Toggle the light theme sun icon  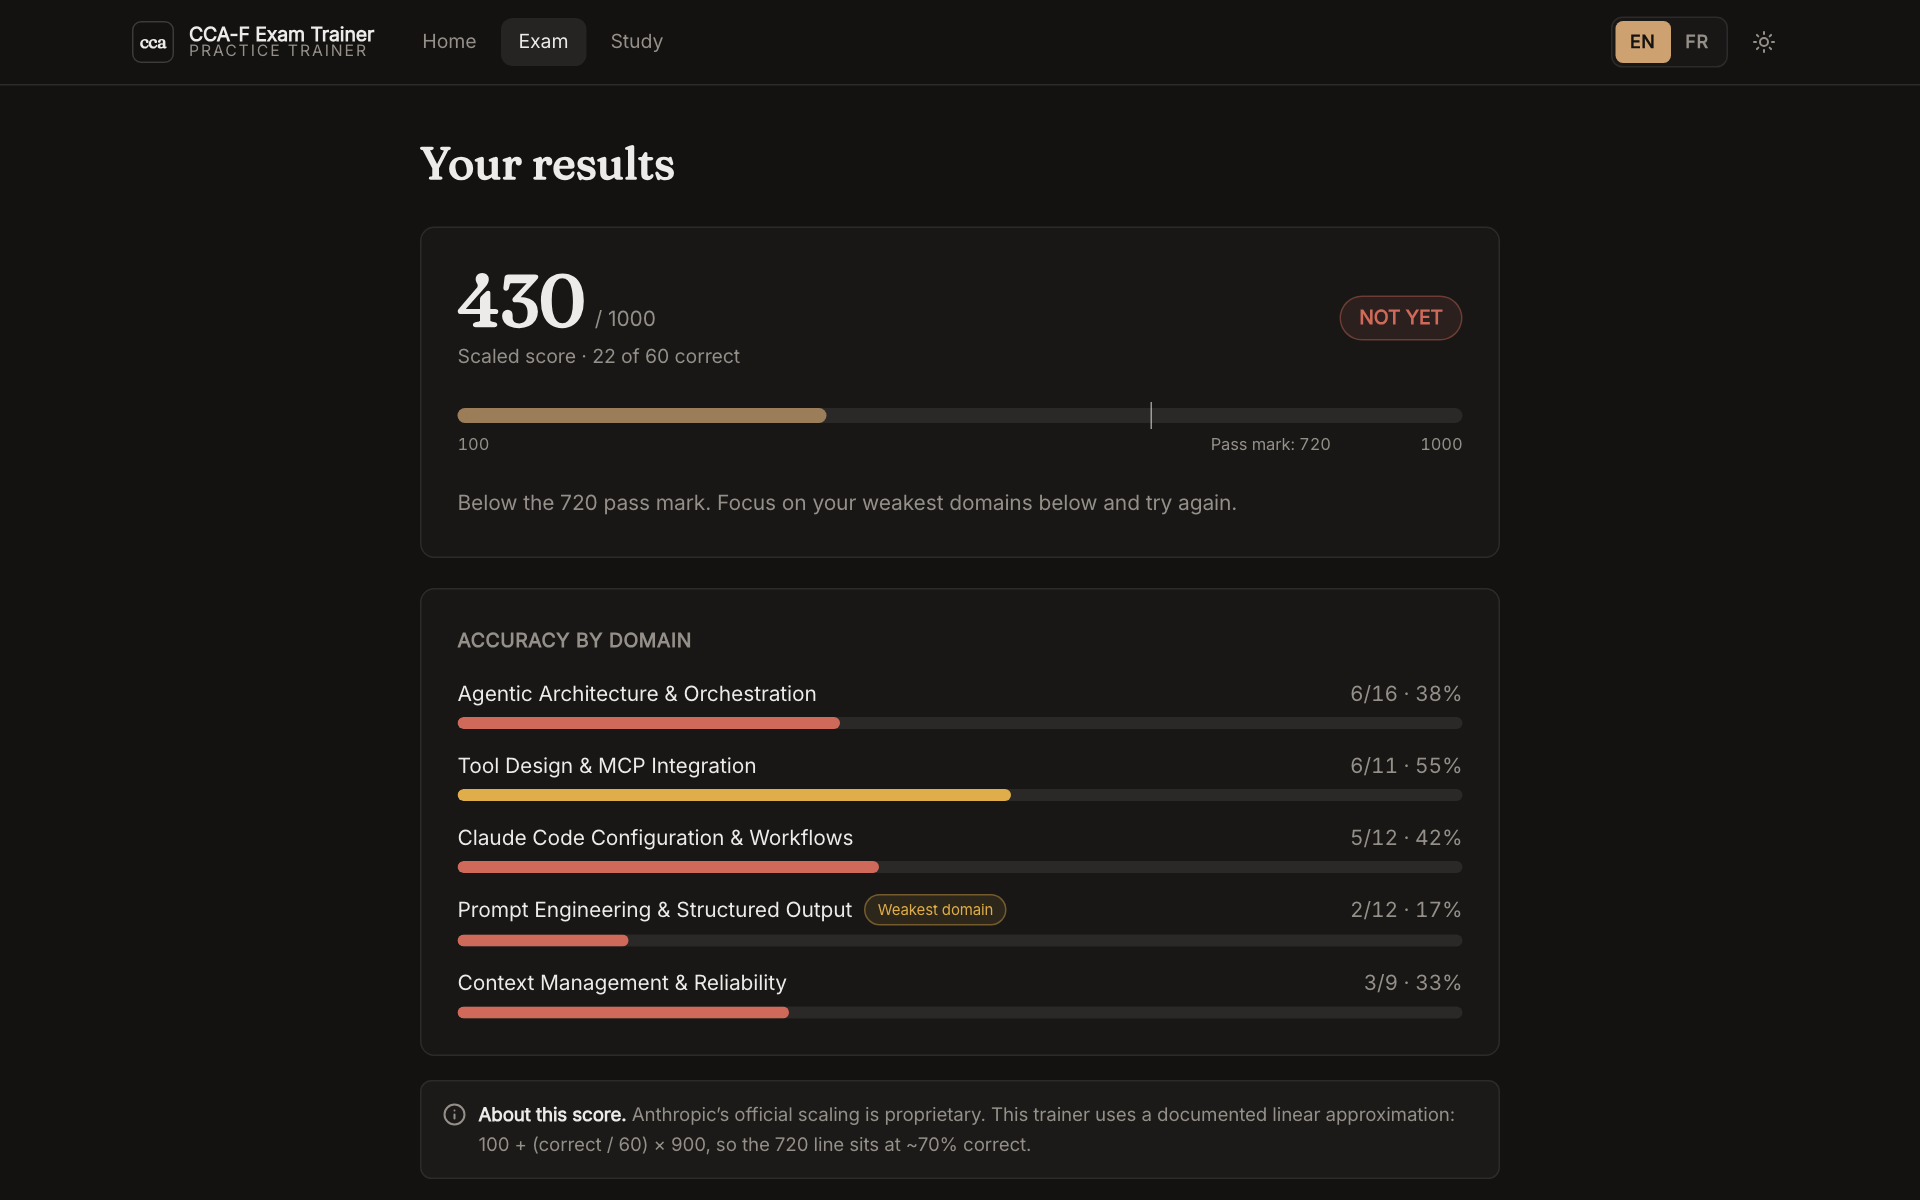pos(1764,42)
